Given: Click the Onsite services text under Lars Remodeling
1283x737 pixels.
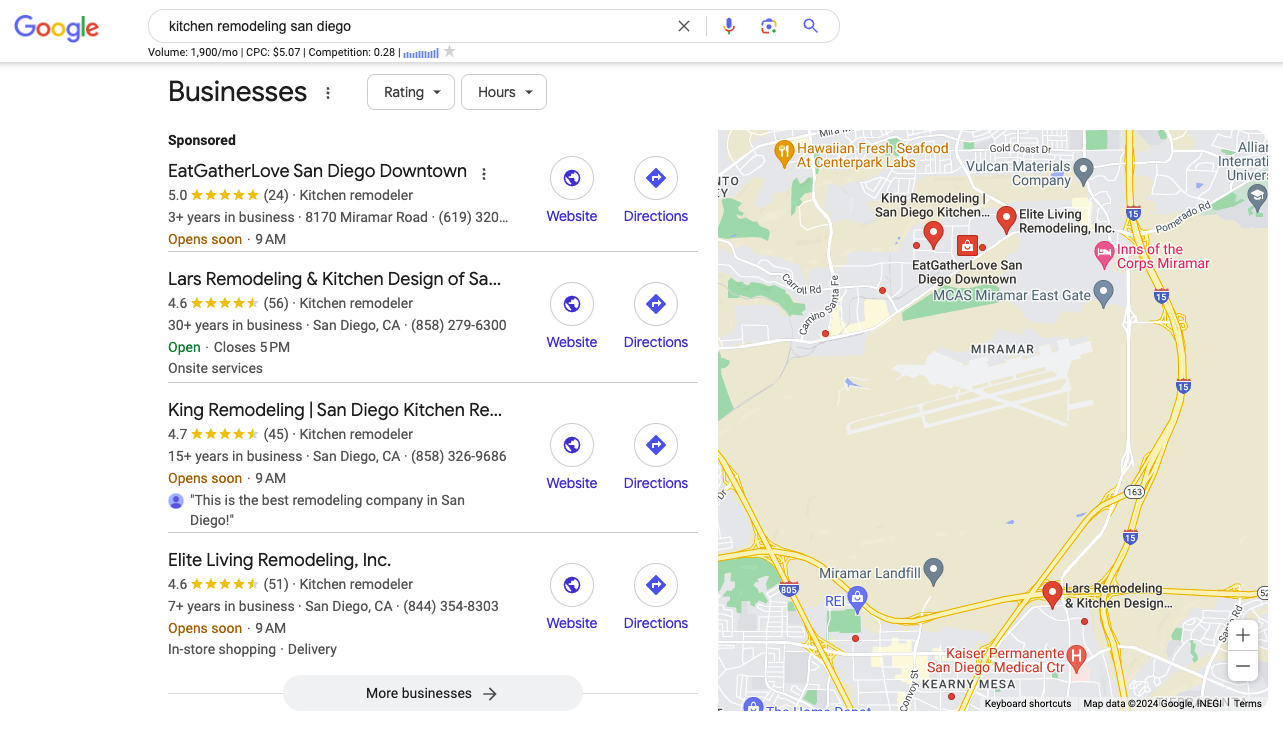Looking at the screenshot, I should point(215,368).
